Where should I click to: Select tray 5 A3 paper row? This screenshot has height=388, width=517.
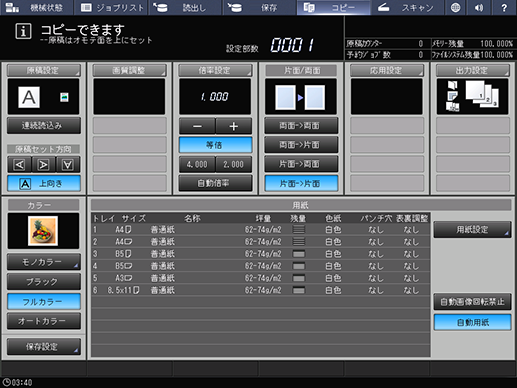(261, 278)
